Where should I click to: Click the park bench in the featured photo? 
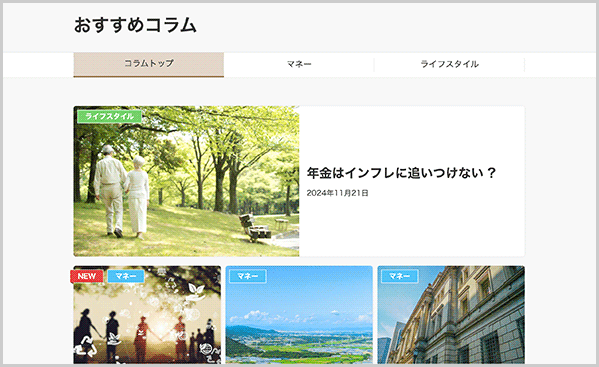pos(254,228)
